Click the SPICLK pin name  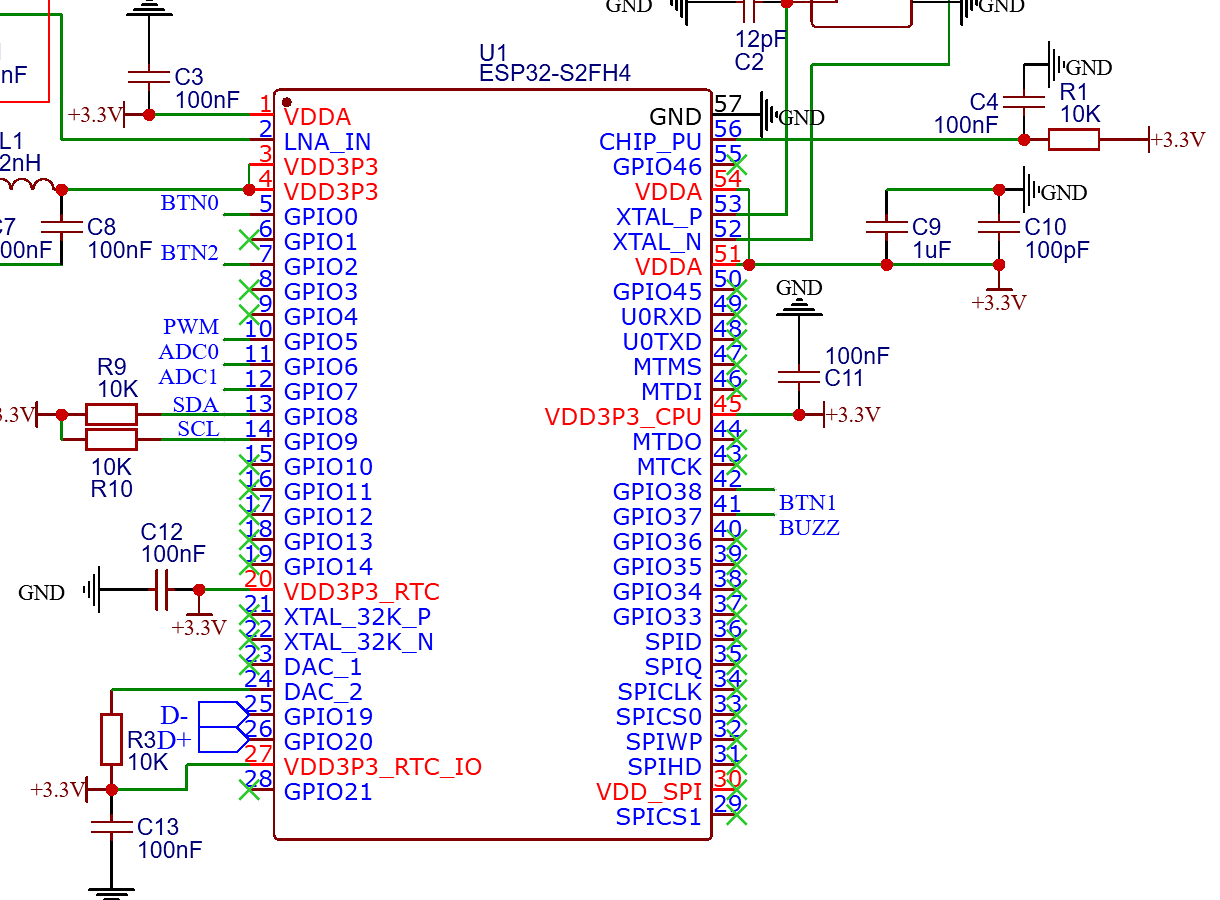click(x=660, y=691)
